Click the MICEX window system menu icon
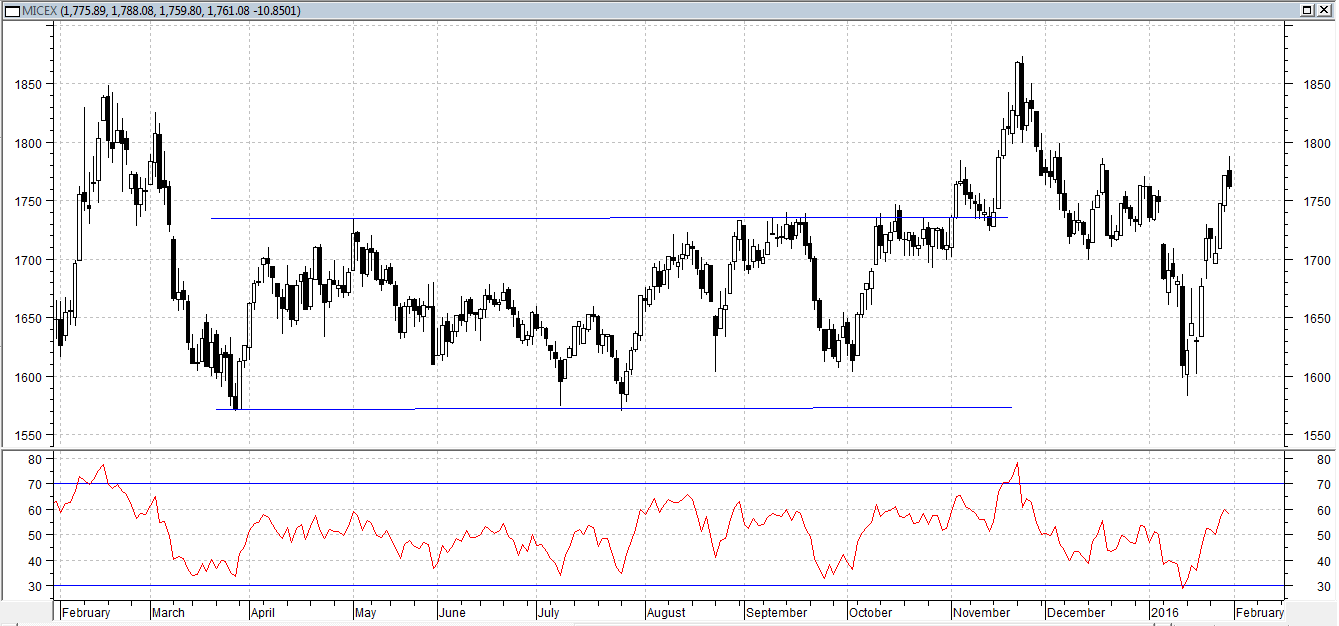1339x626 pixels. [x=9, y=10]
